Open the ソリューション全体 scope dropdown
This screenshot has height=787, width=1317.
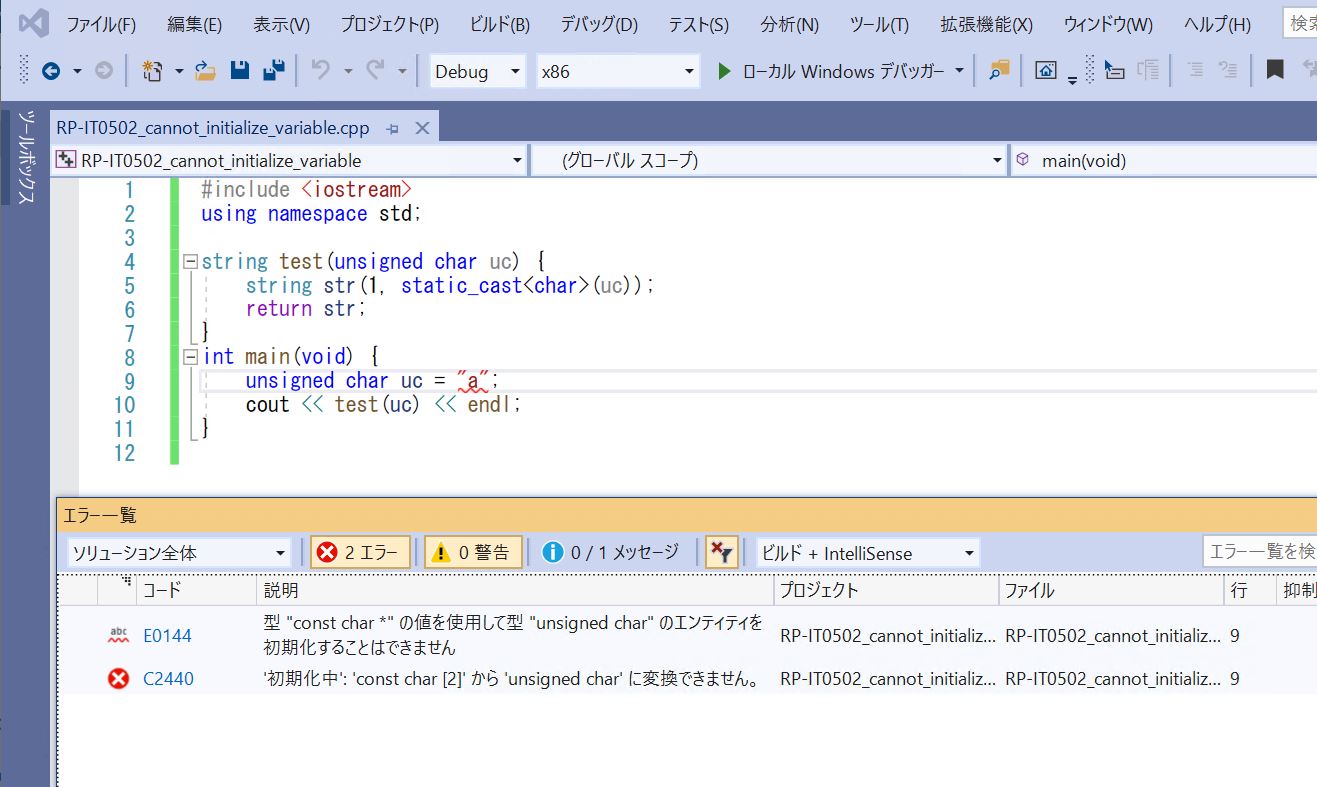point(178,551)
